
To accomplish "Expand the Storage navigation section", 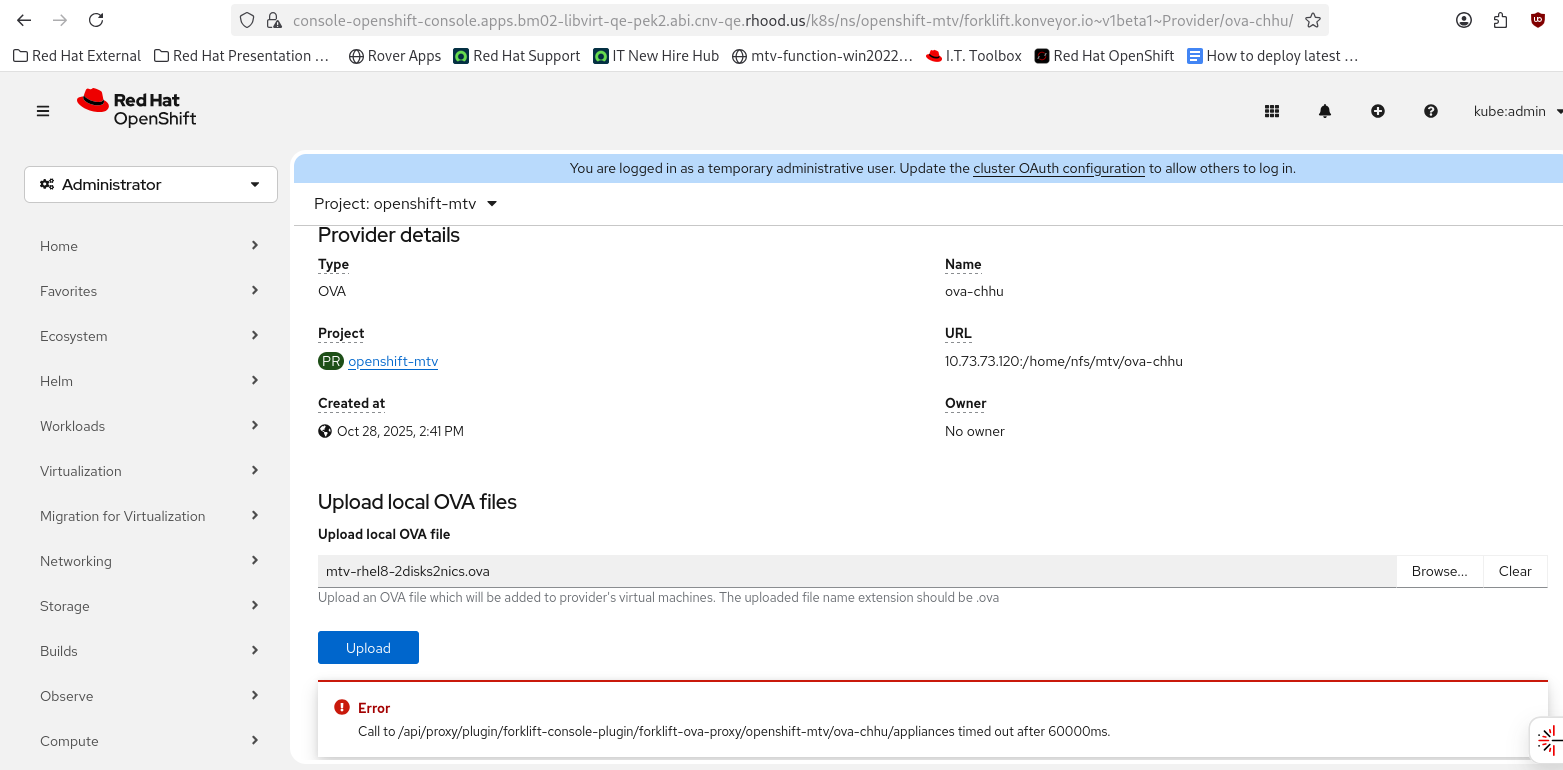I will point(151,606).
